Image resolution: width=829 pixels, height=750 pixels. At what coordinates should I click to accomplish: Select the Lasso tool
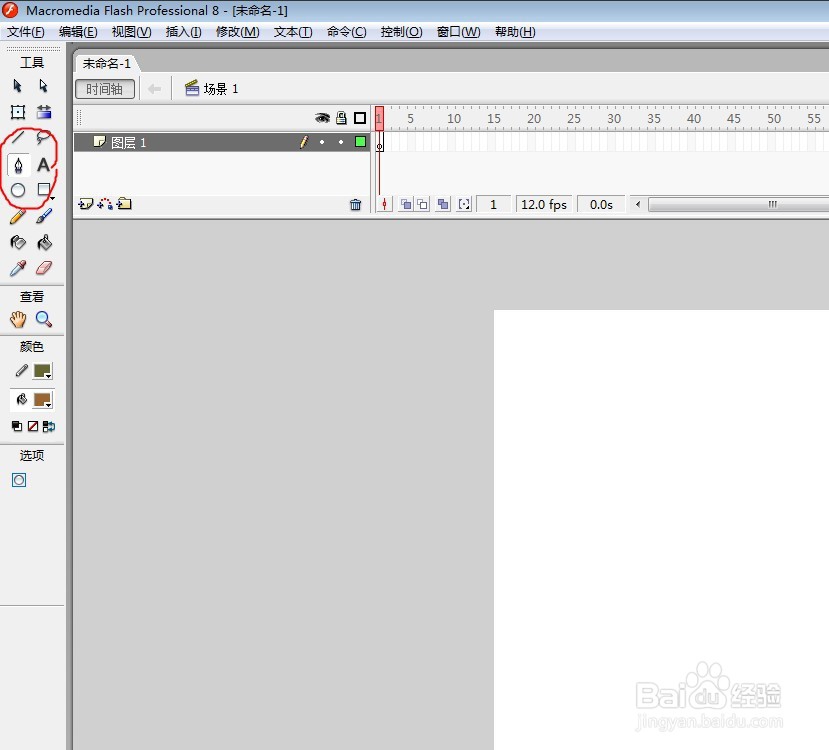pos(43,138)
